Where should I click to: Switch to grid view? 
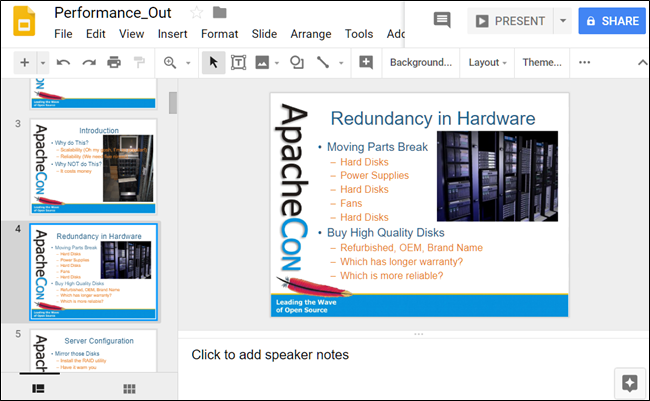click(x=129, y=387)
